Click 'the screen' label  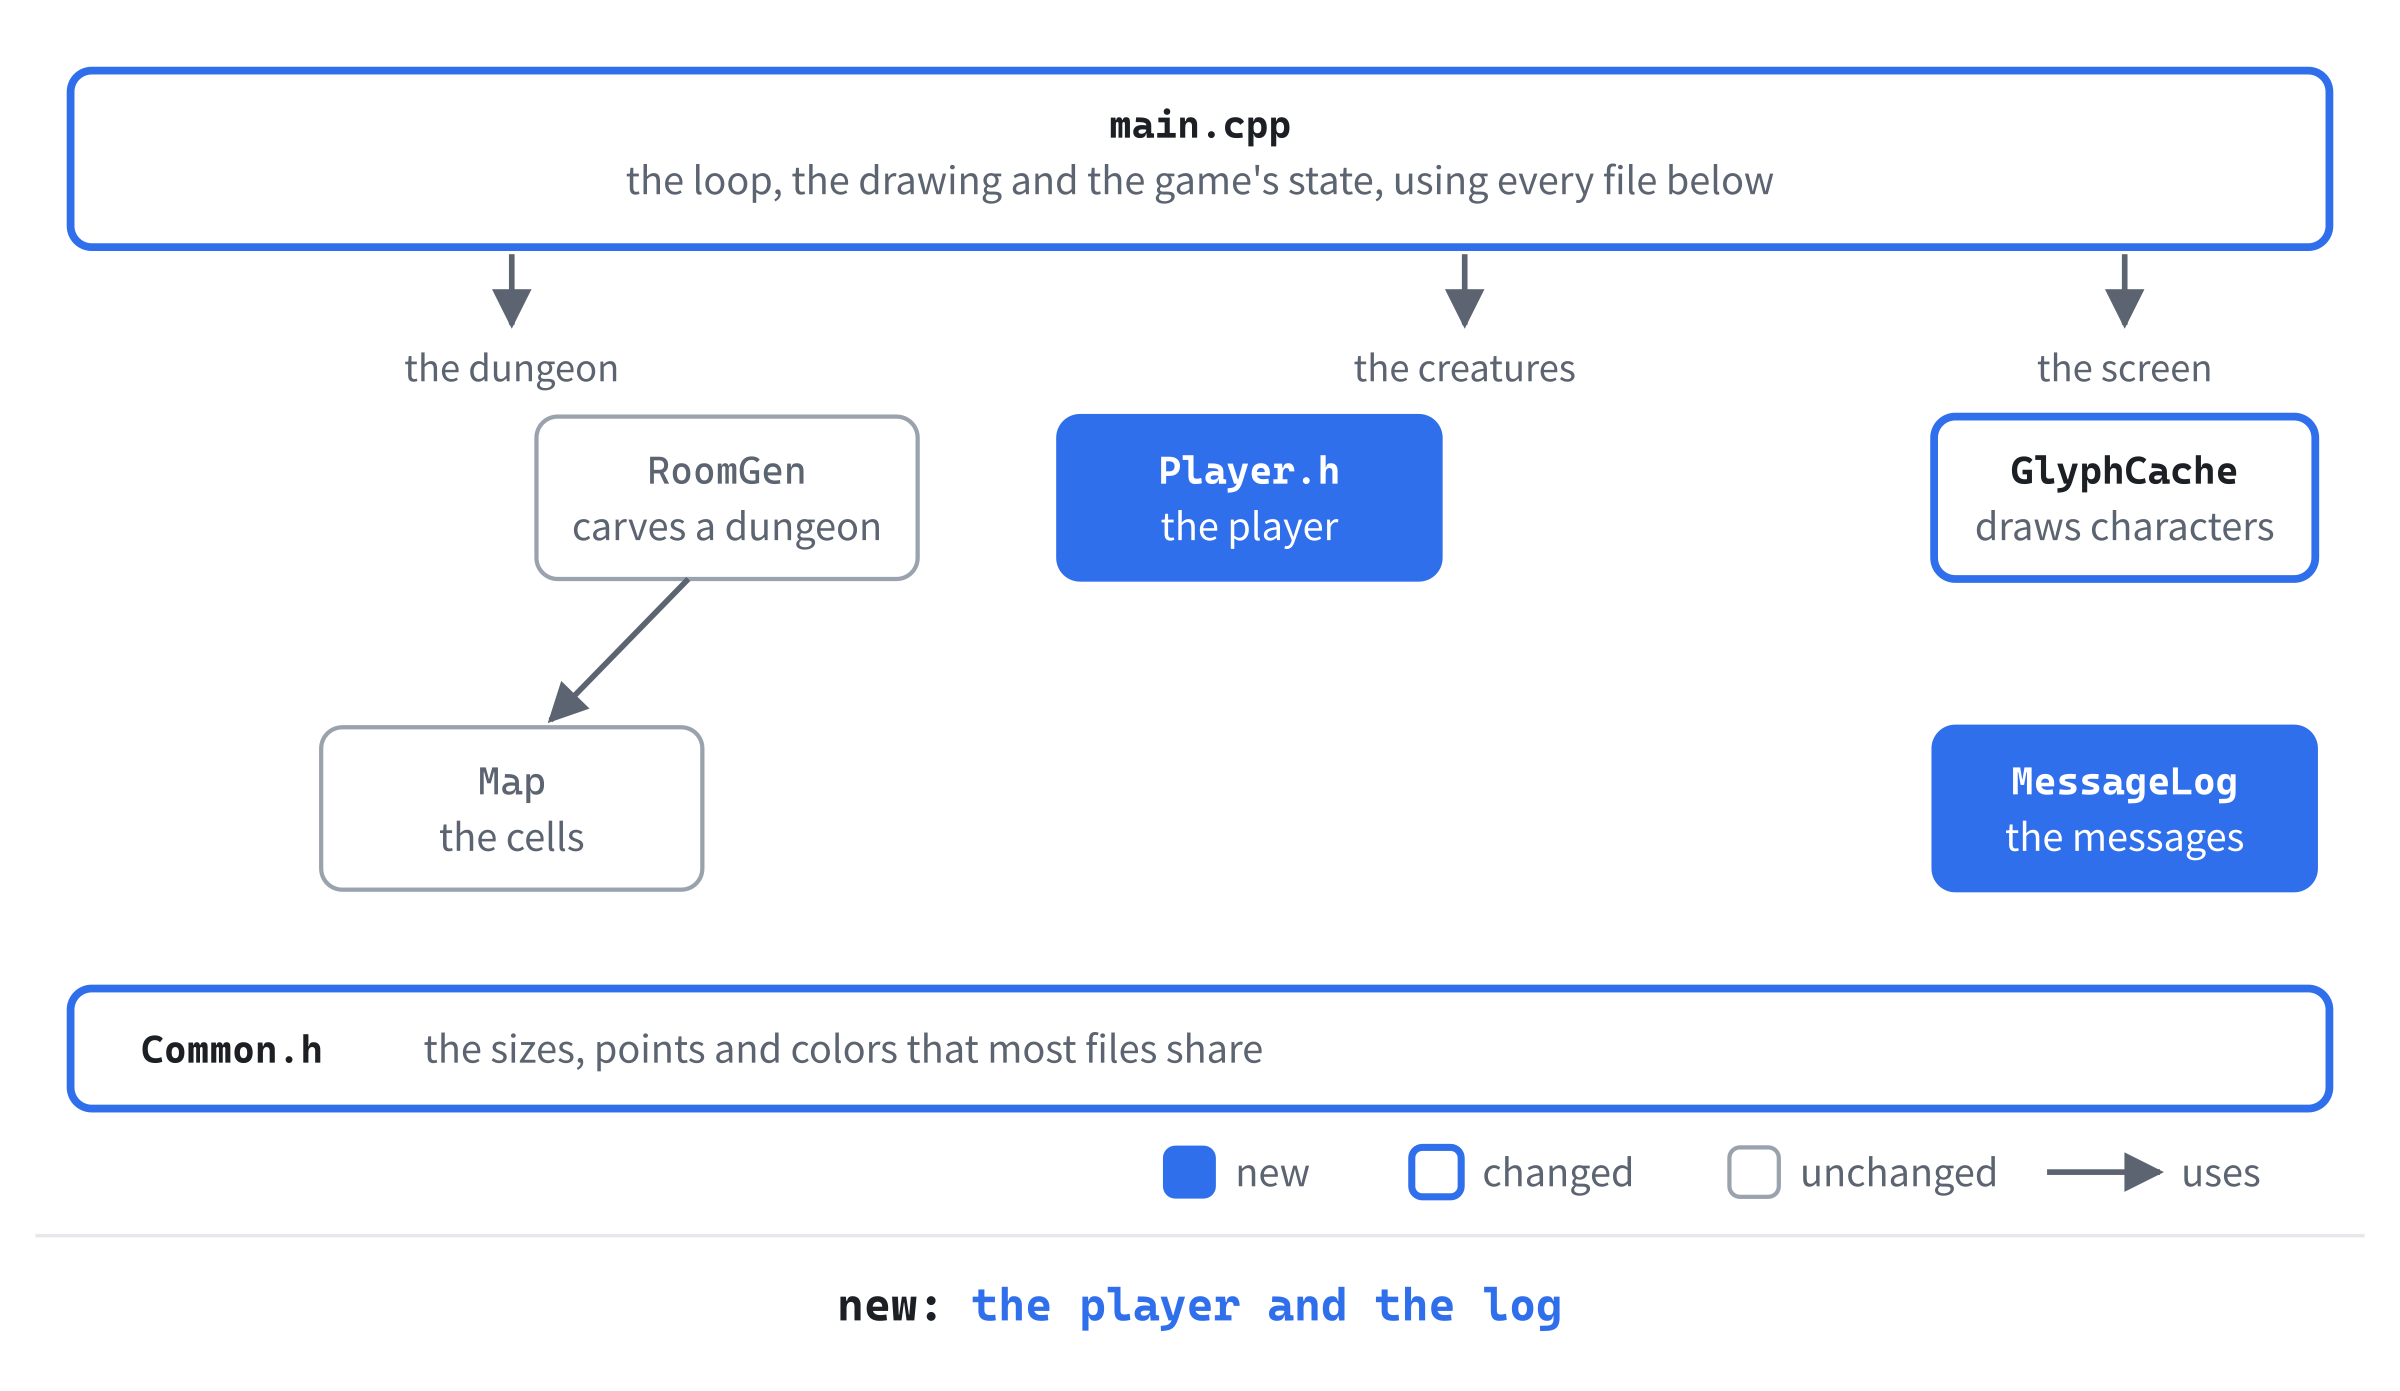pos(2124,369)
